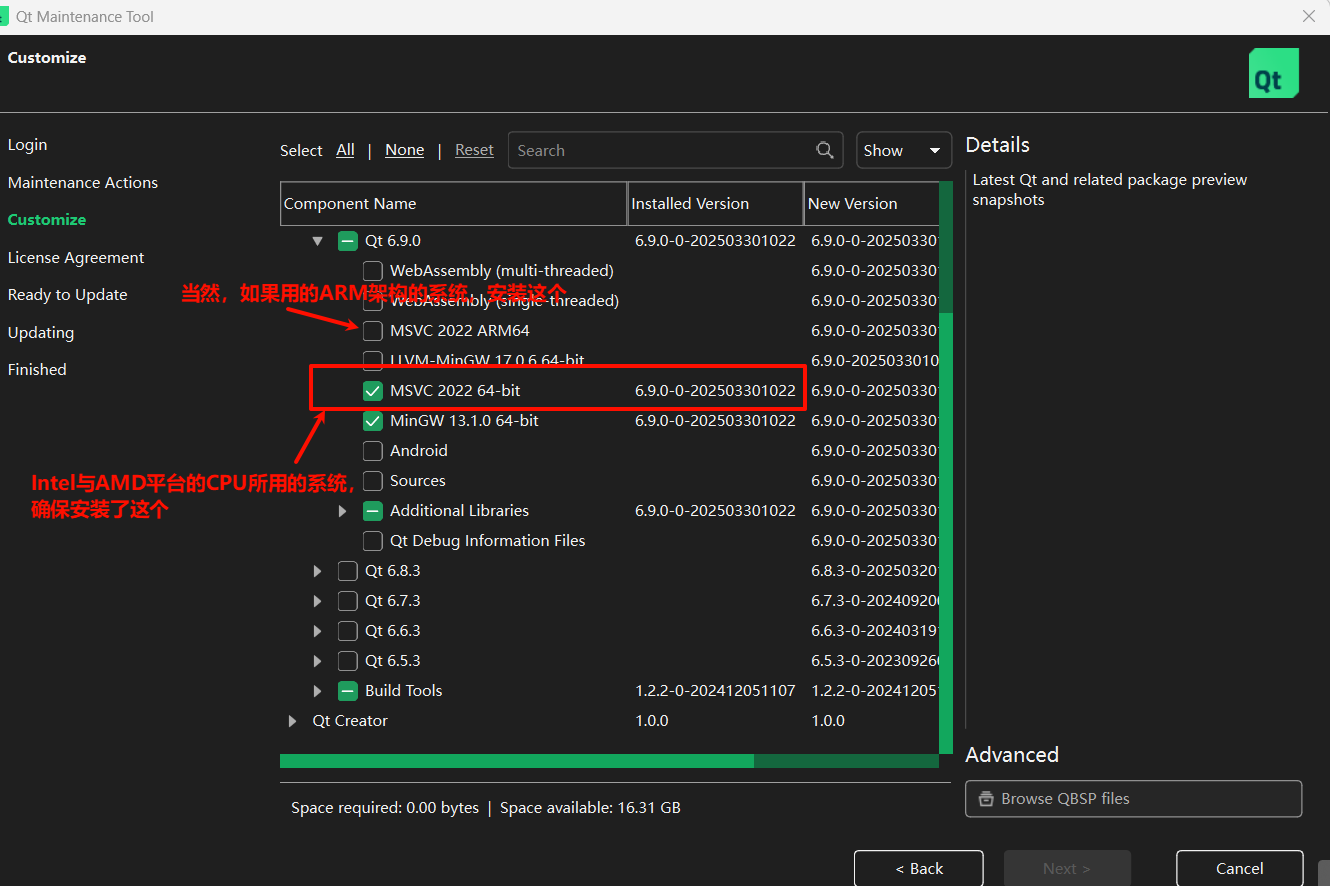Viewport: 1330px width, 886px height.
Task: Click the Qt Maintenance Tool title icon
Action: click(x=4, y=17)
